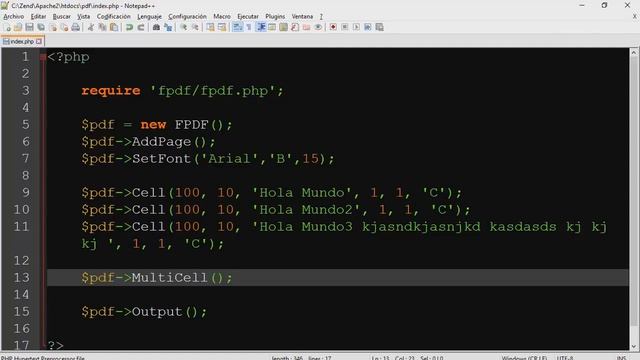The image size is (640, 360).
Task: Open the Function list icon
Action: click(295, 27)
